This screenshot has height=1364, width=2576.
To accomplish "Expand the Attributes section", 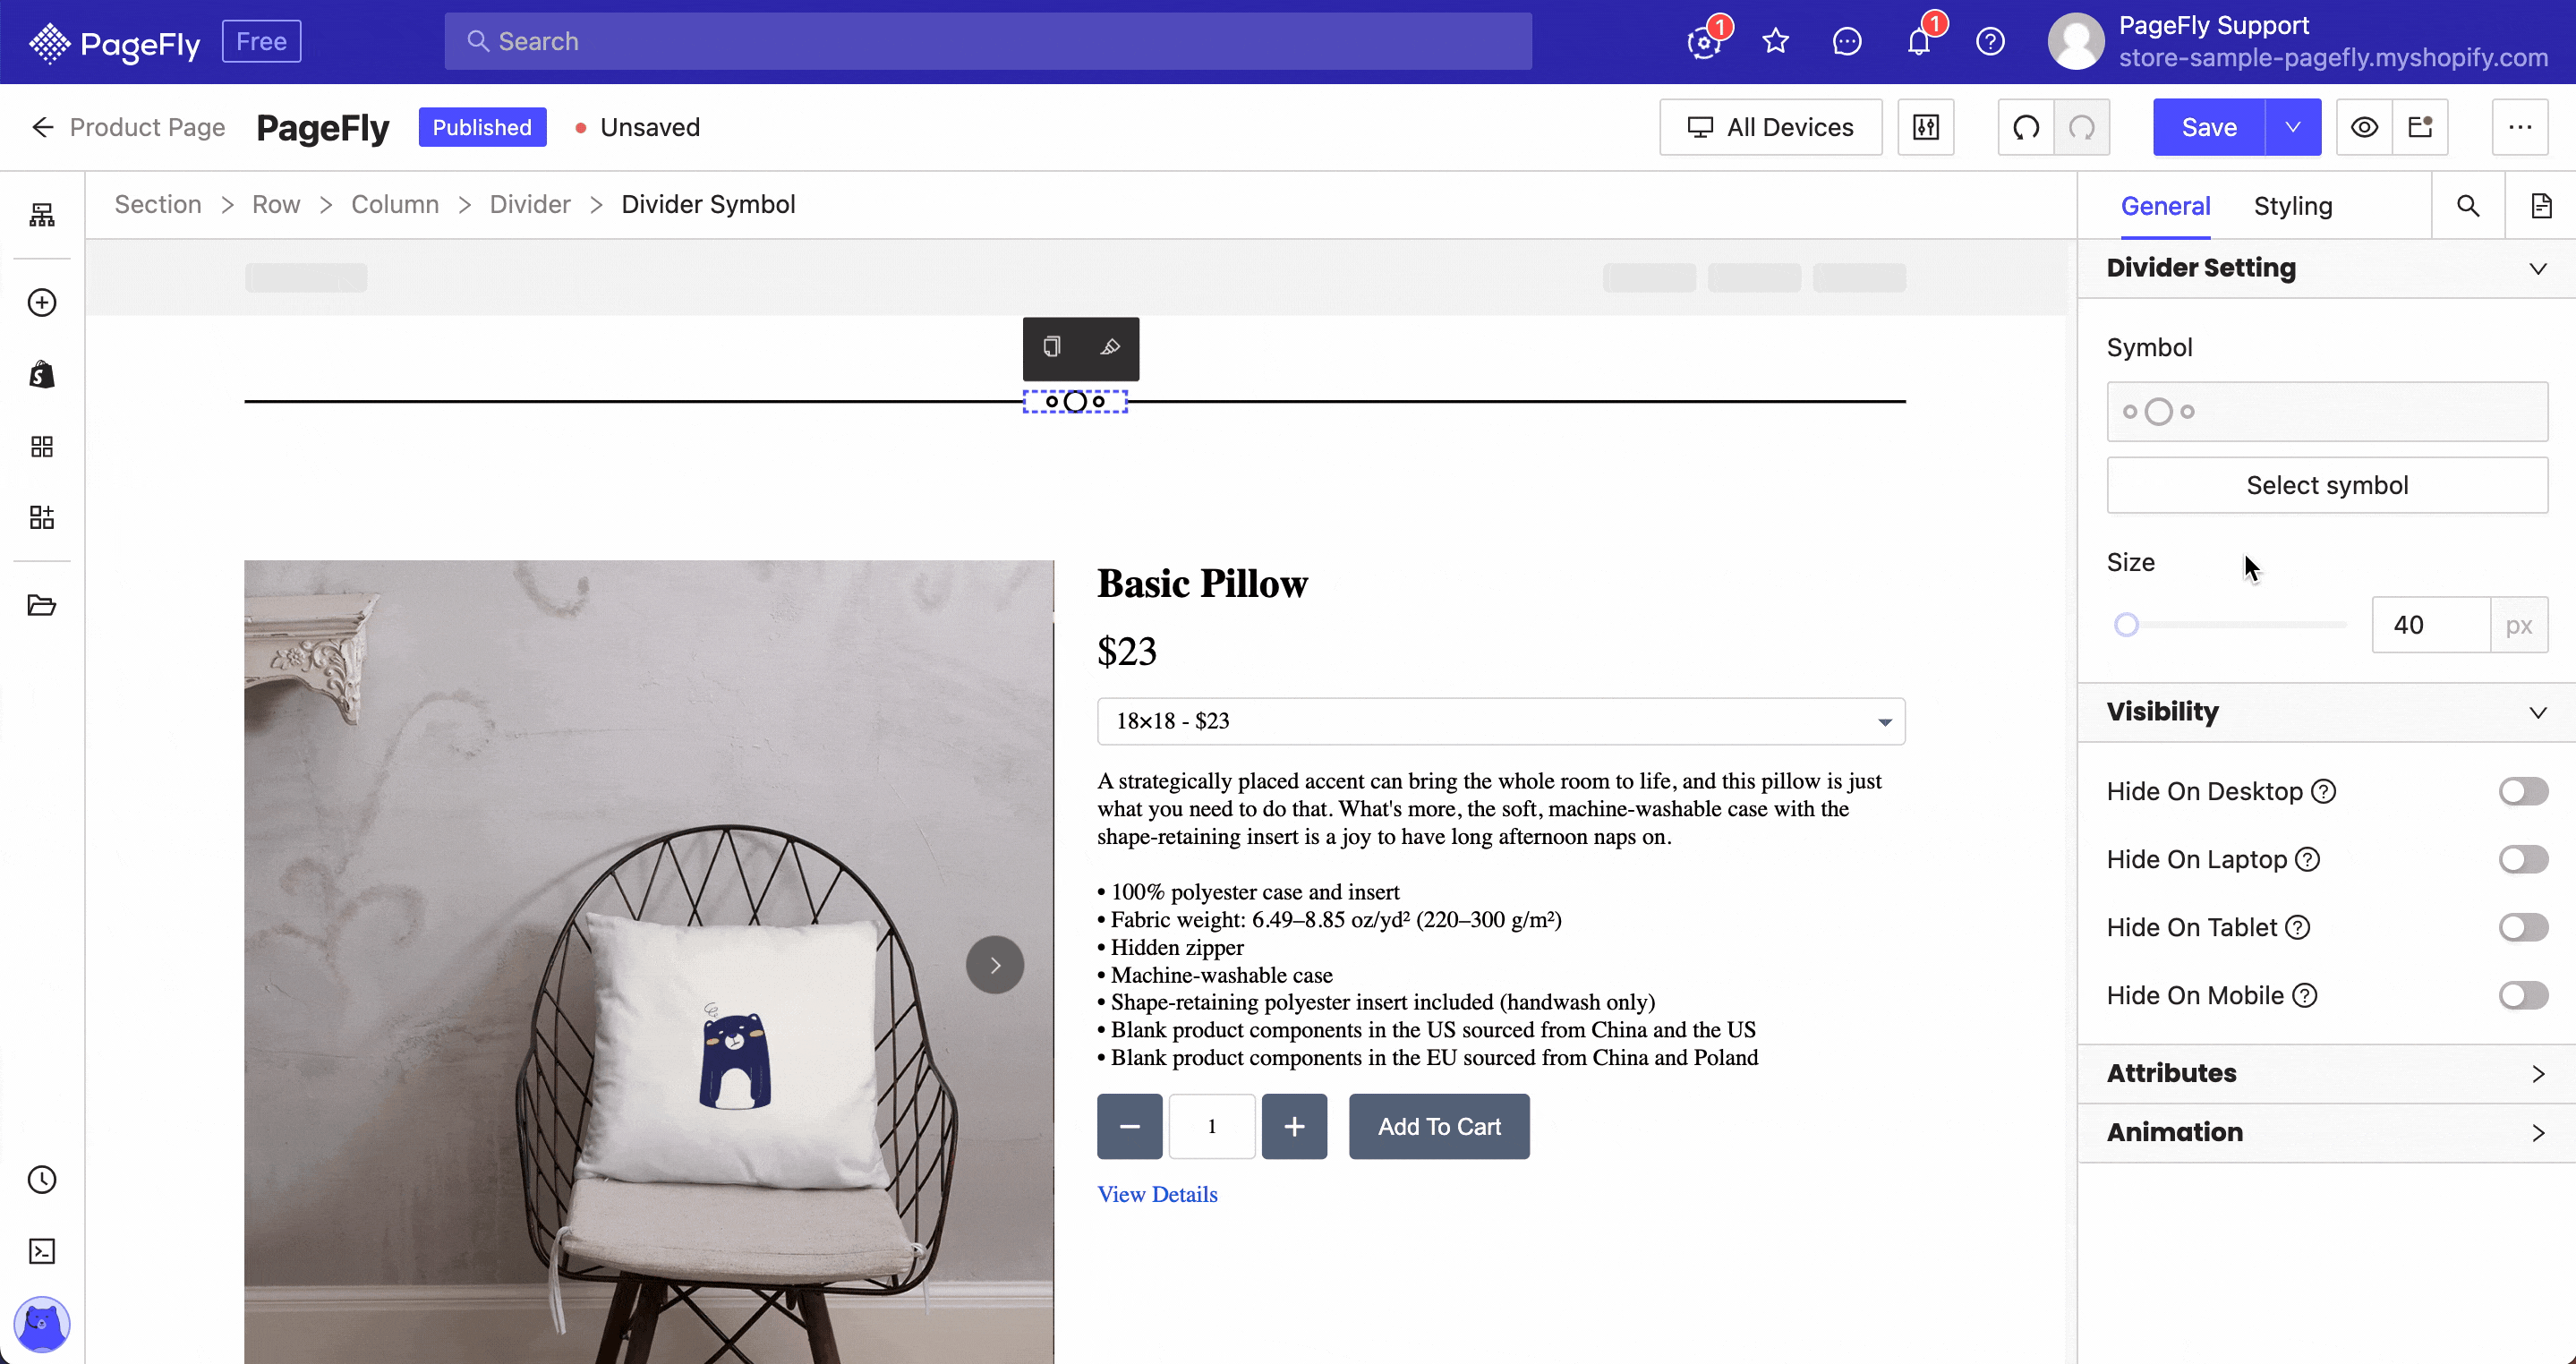I will 2327,1073.
